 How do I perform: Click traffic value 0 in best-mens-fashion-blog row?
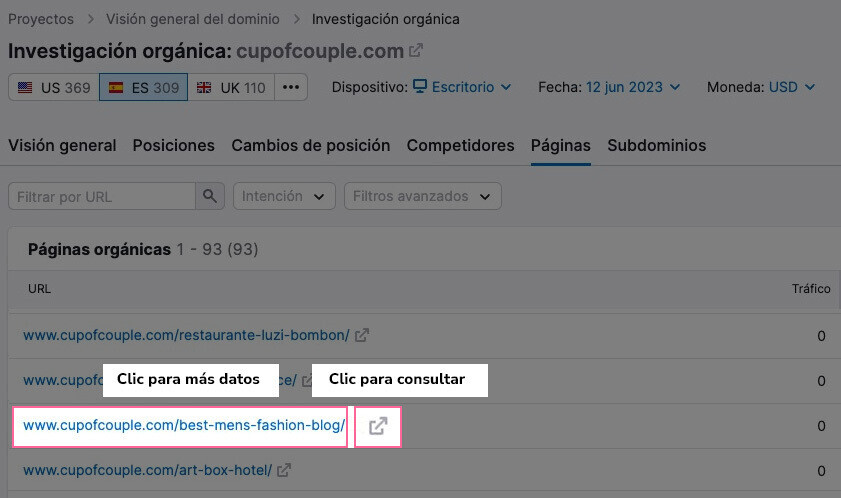821,426
